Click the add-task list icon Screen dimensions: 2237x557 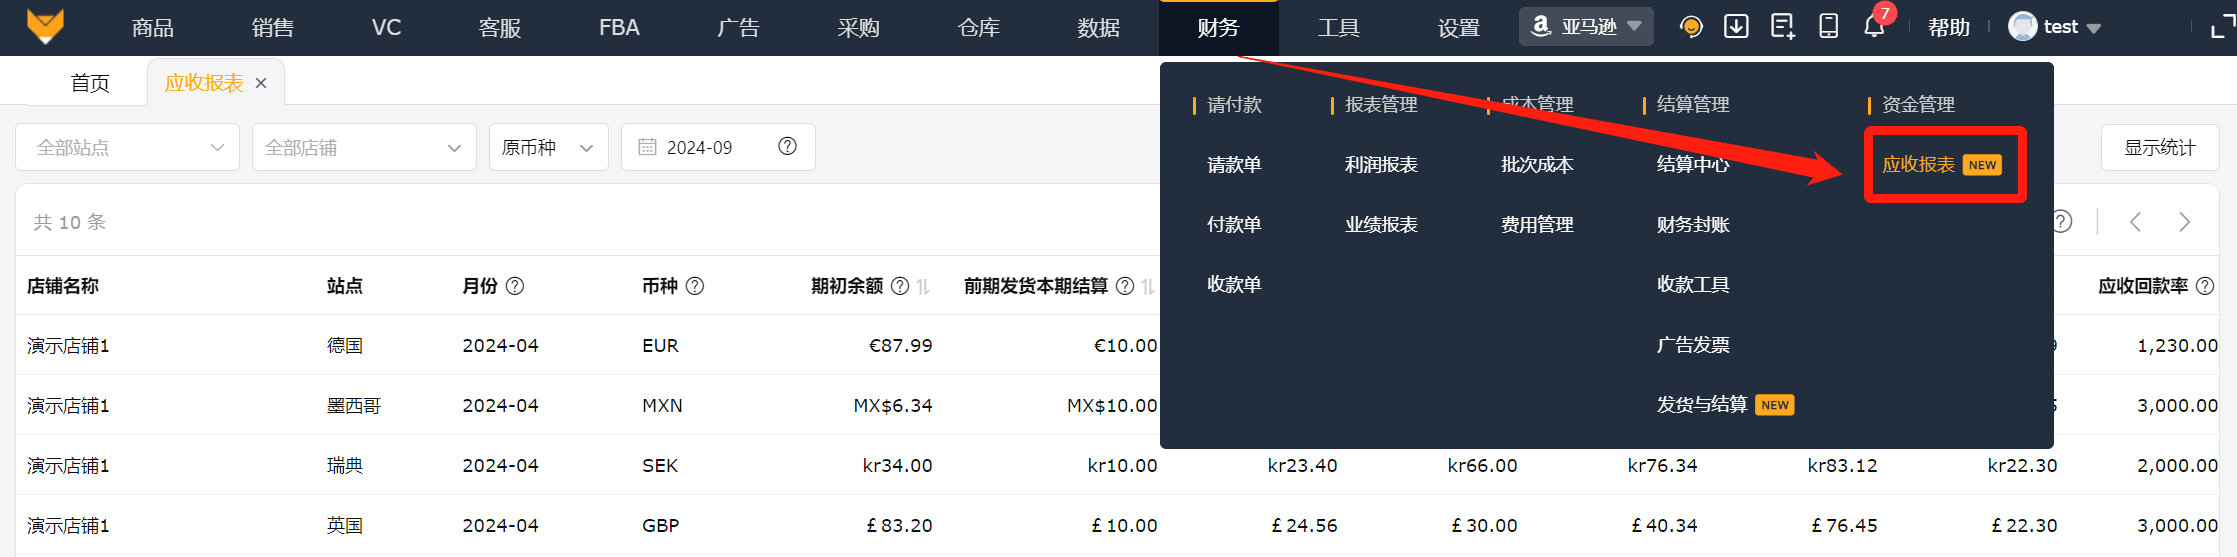click(x=1782, y=27)
